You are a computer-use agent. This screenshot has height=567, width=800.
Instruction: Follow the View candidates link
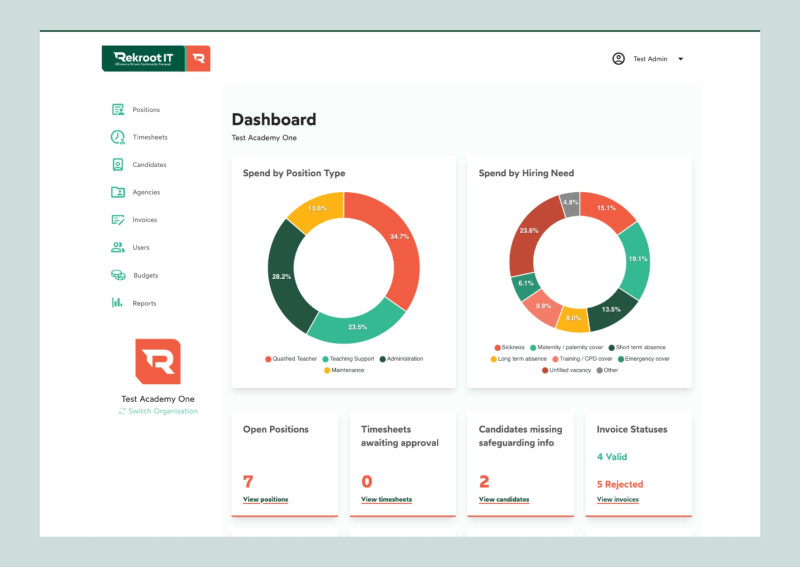[x=504, y=499]
